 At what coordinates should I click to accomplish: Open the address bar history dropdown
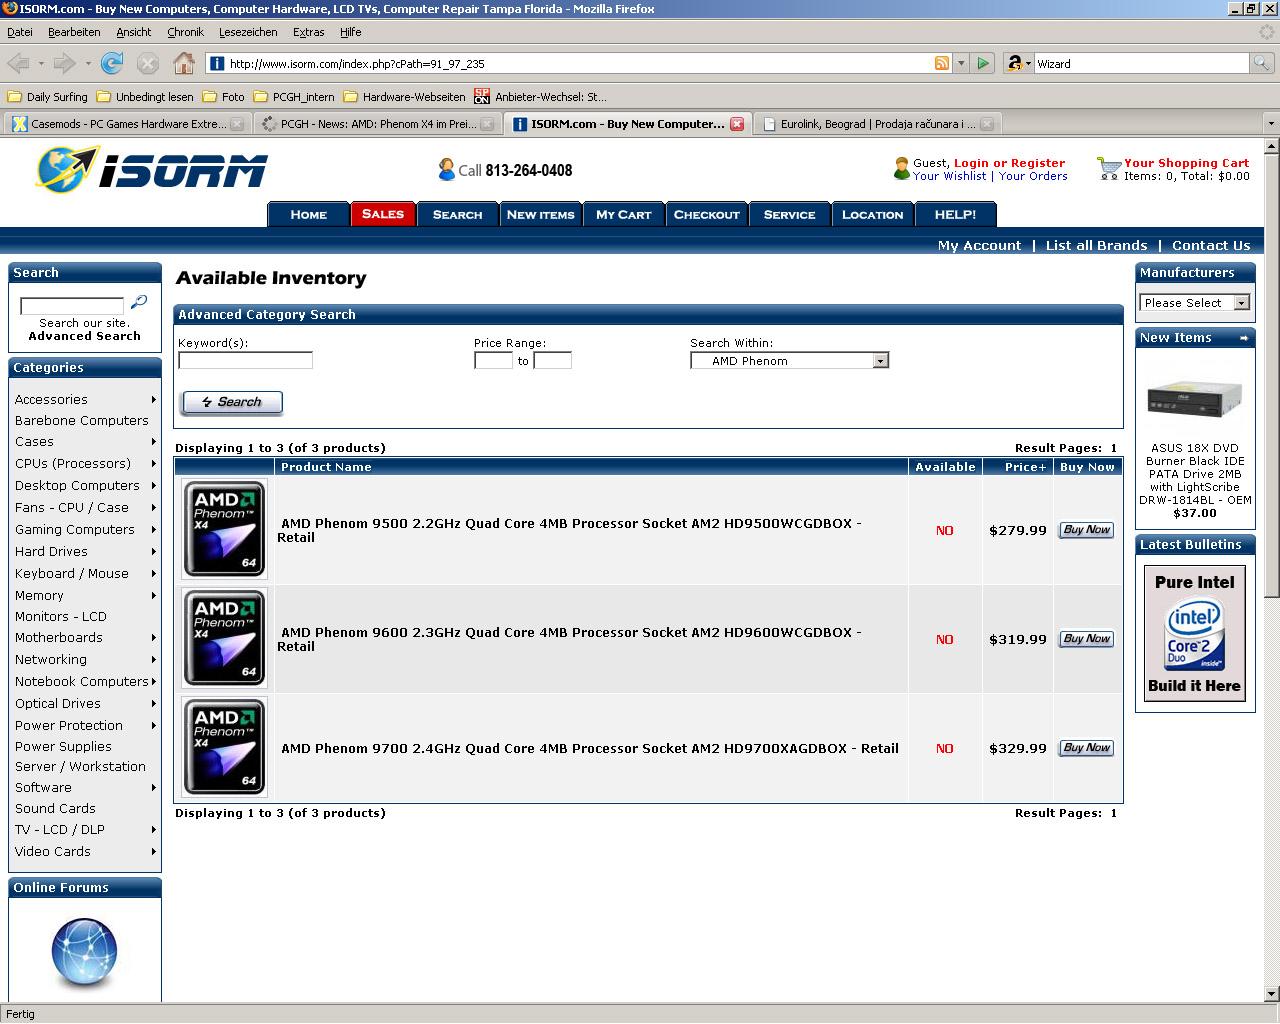(x=961, y=63)
